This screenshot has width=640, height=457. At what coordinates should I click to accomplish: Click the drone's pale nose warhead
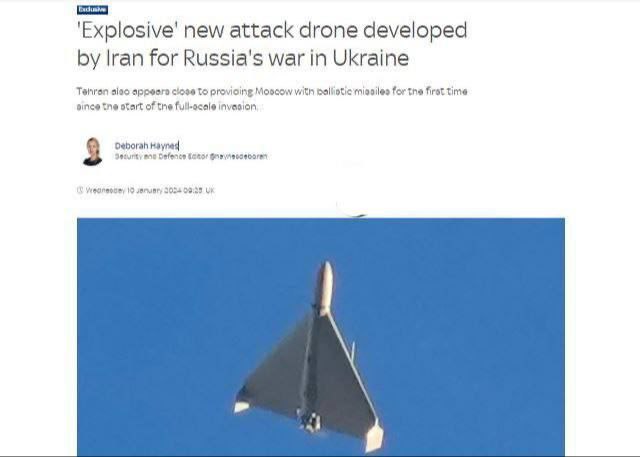(325, 288)
